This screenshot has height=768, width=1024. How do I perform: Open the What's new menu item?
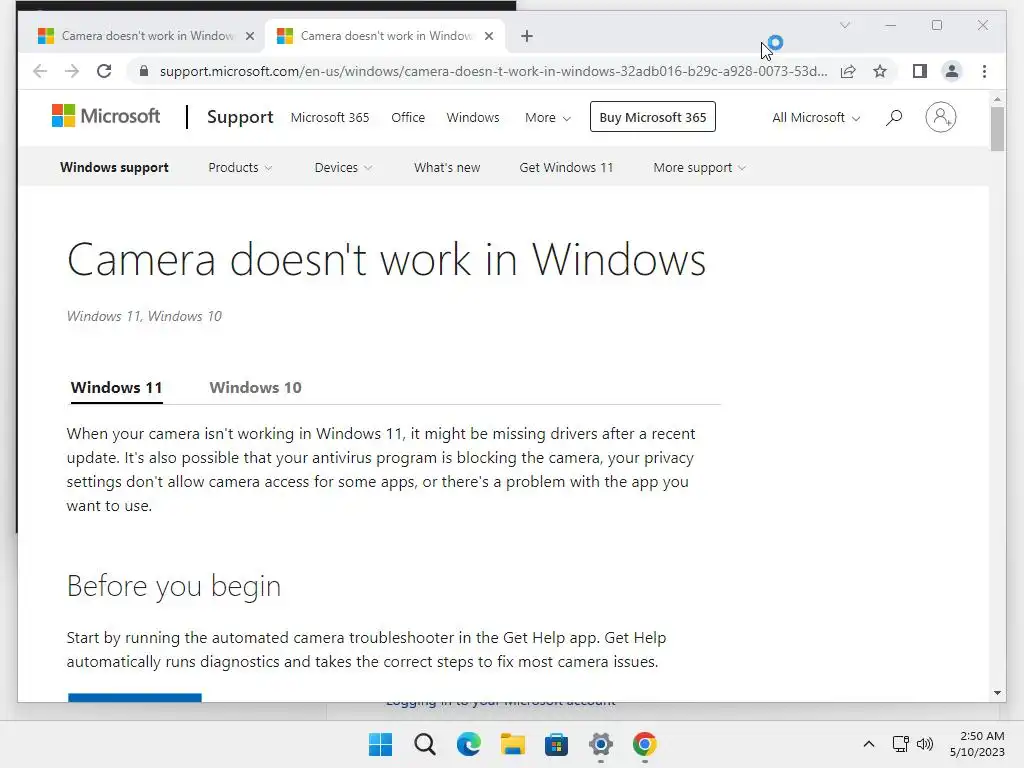click(447, 167)
